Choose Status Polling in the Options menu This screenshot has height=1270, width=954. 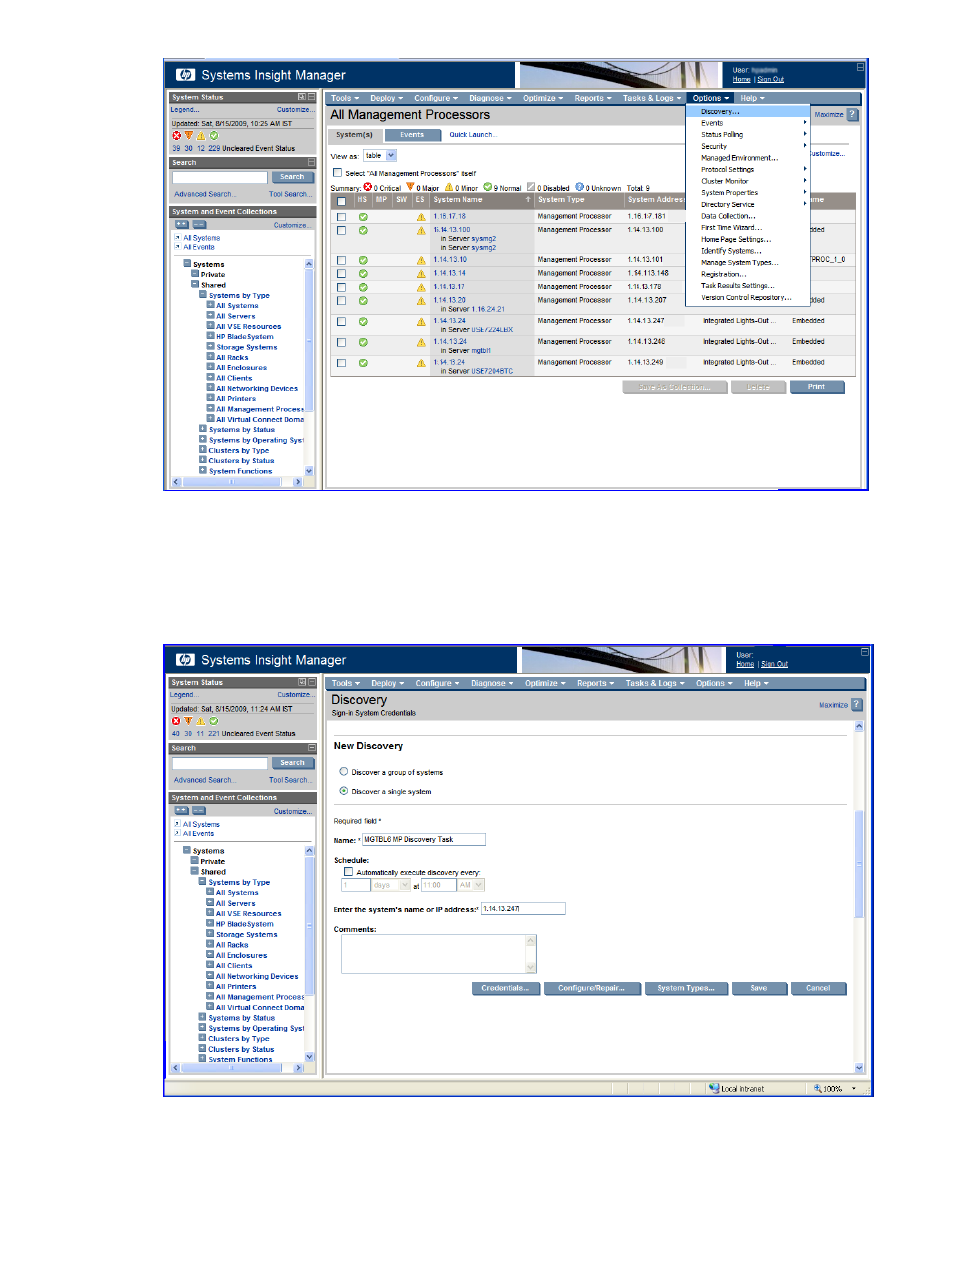click(x=747, y=135)
